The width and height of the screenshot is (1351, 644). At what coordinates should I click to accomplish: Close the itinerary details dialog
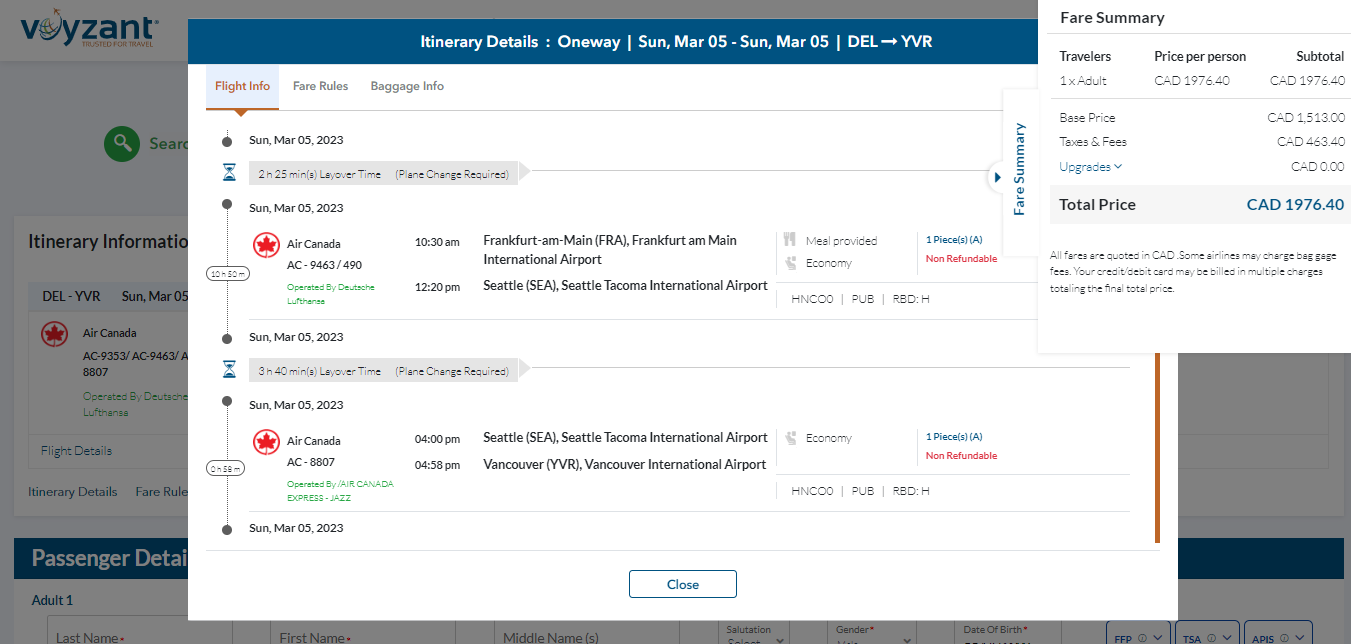tap(682, 584)
